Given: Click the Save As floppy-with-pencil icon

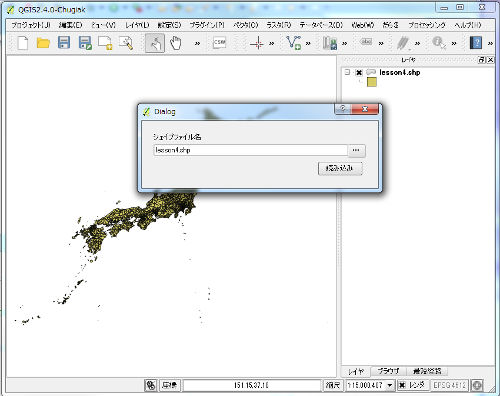Looking at the screenshot, I should pyautogui.click(x=85, y=43).
